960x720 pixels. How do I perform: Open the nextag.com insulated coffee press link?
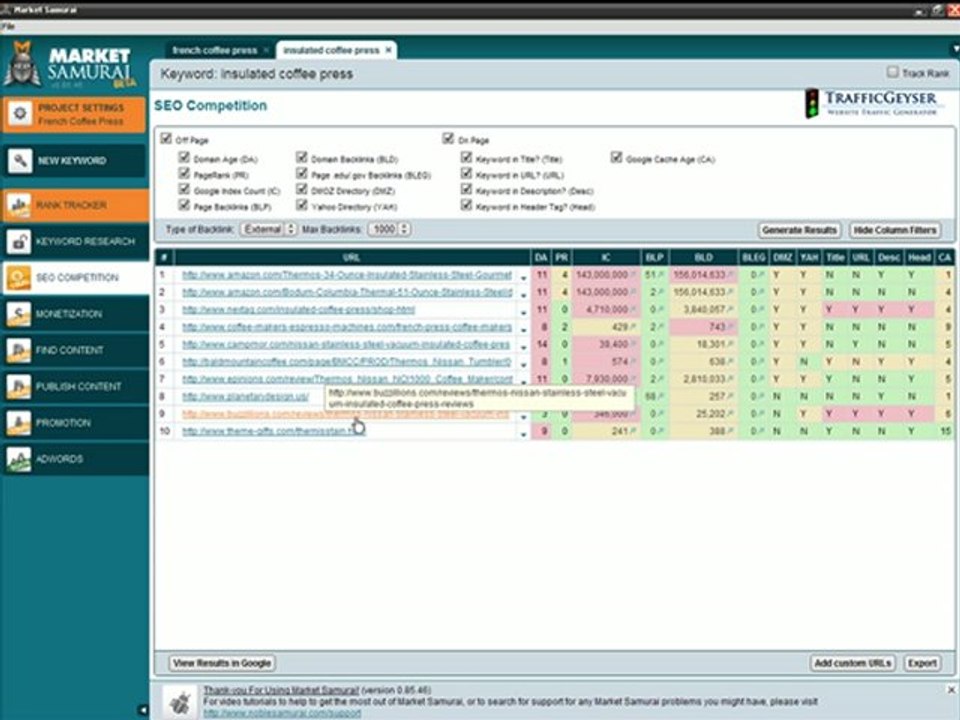299,310
